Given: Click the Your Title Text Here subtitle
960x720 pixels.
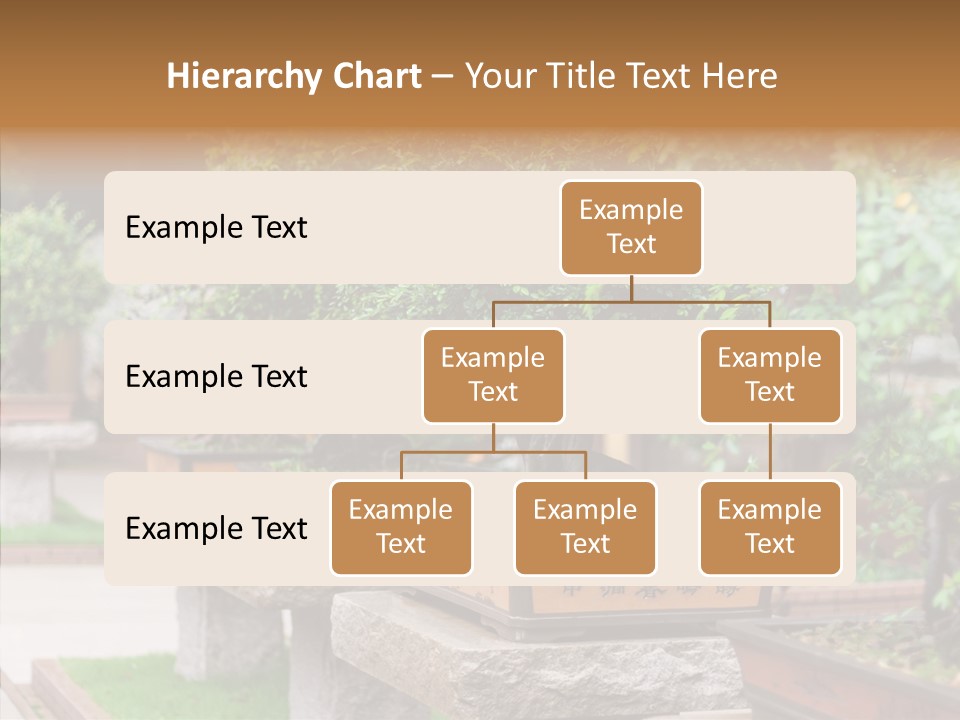Looking at the screenshot, I should [x=622, y=75].
